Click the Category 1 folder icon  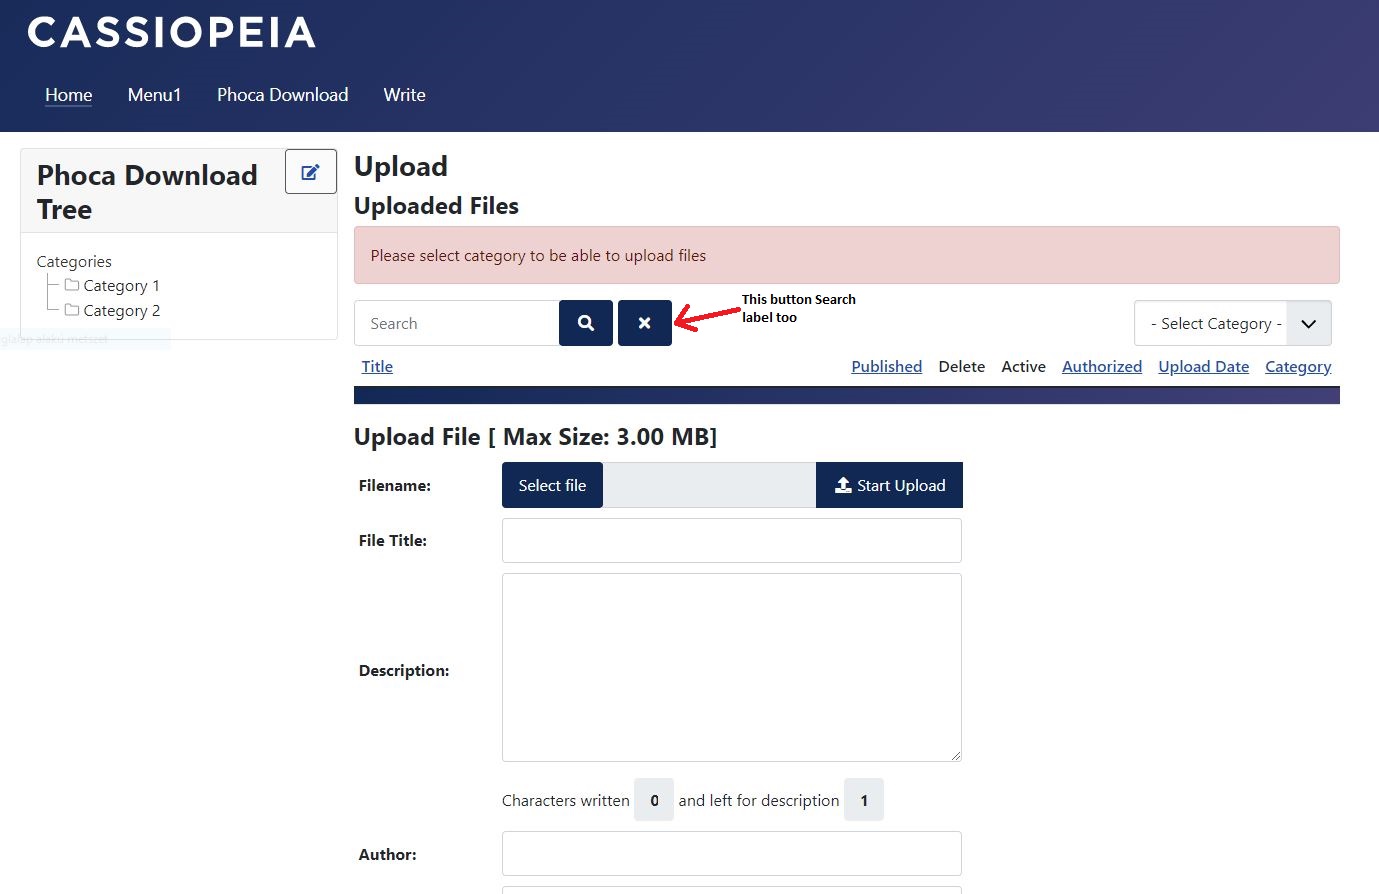point(72,285)
